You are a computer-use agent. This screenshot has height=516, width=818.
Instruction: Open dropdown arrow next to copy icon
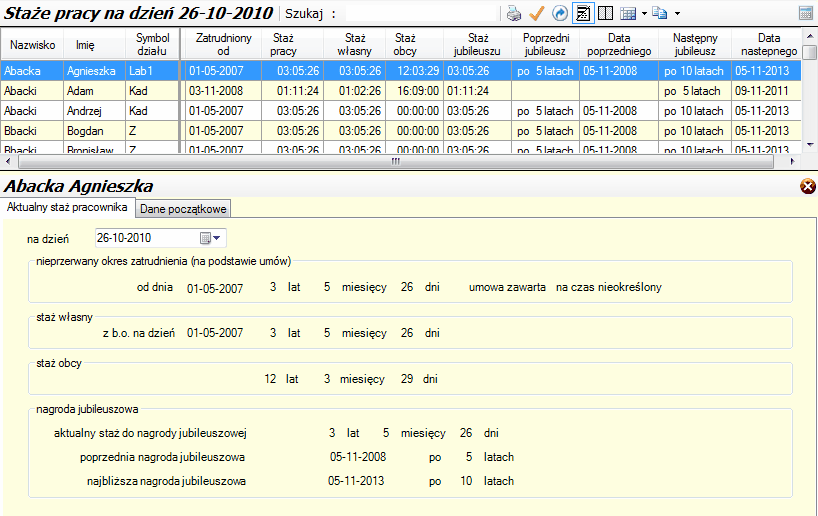tap(677, 14)
